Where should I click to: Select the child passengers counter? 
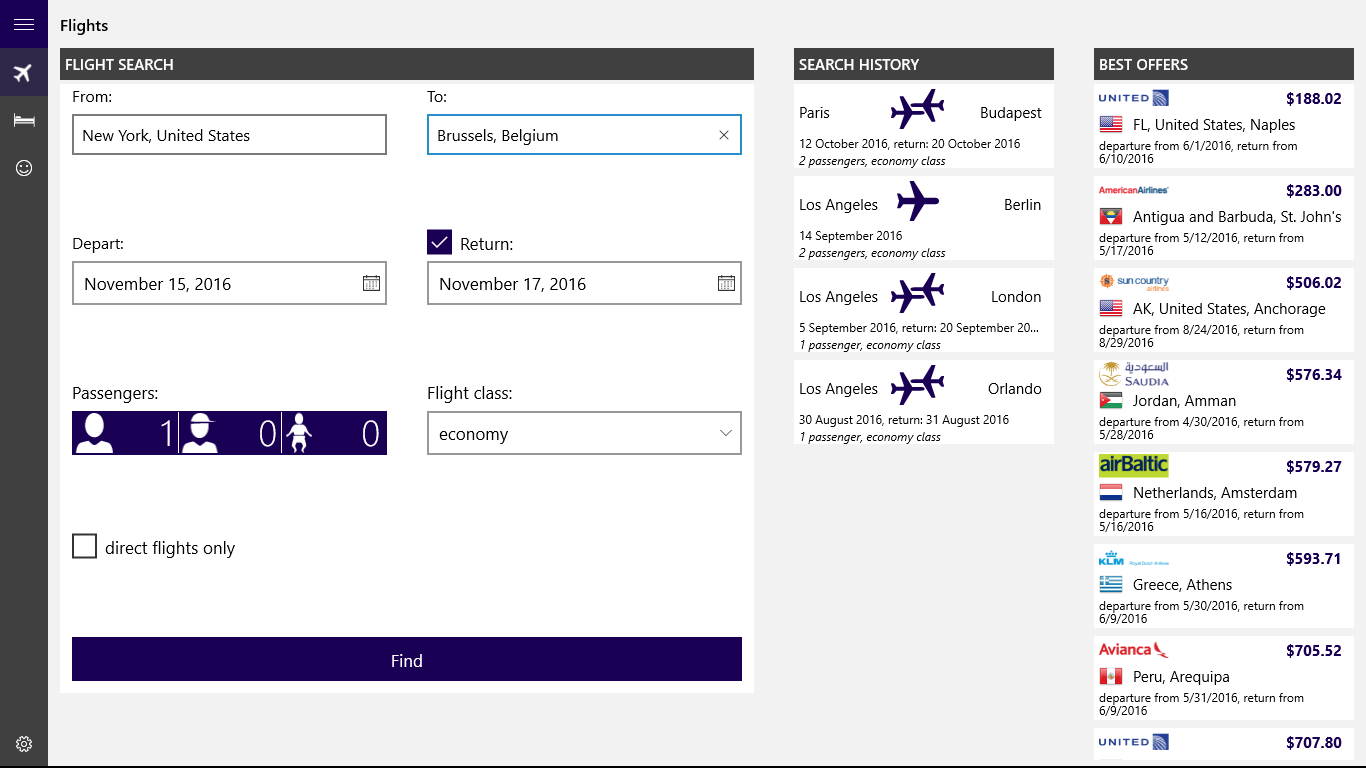230,433
